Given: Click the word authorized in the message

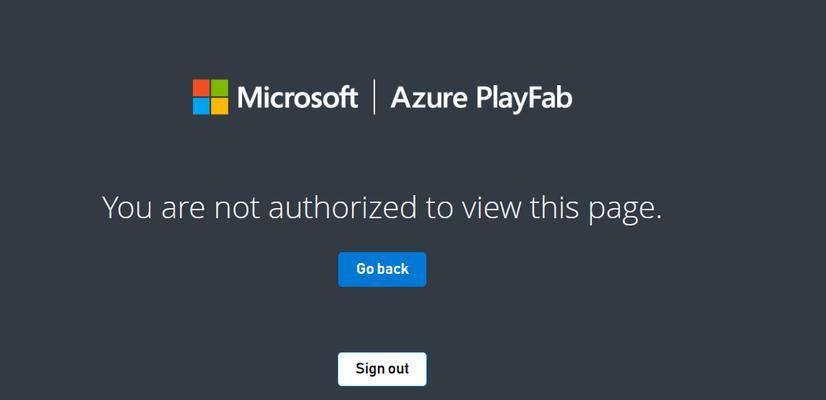Looking at the screenshot, I should point(342,207).
